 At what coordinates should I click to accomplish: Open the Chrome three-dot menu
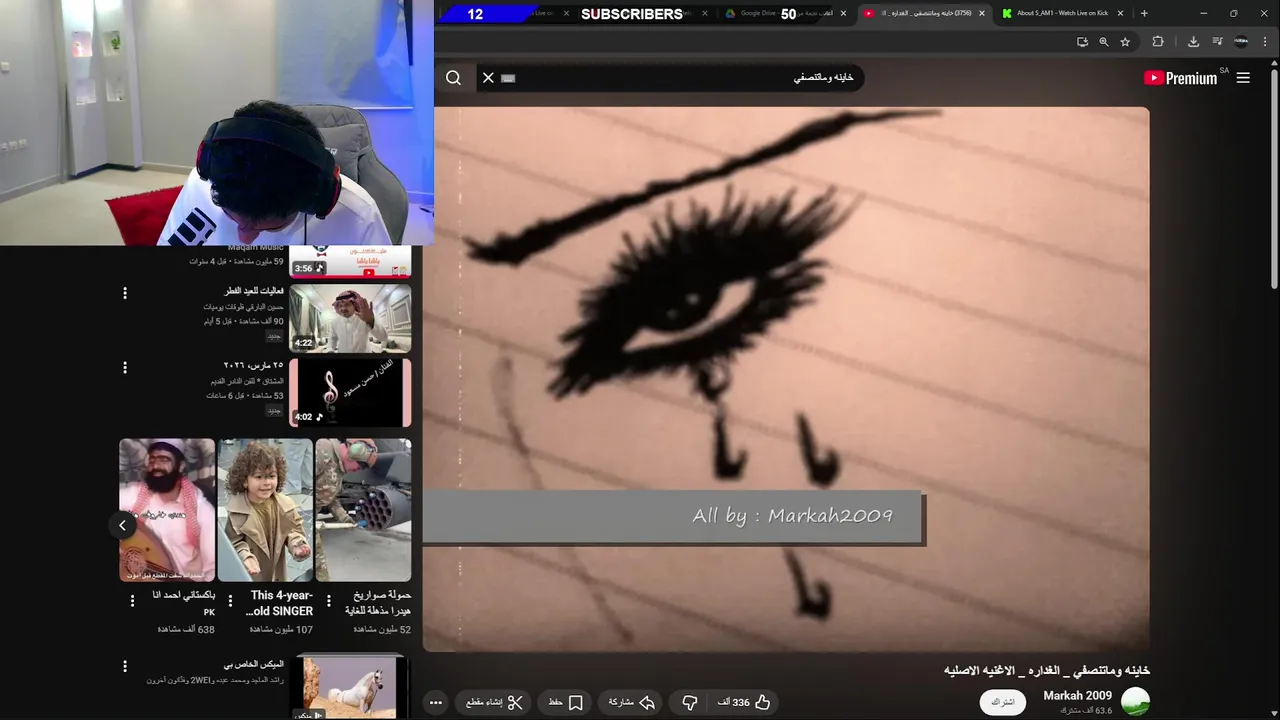(1265, 42)
